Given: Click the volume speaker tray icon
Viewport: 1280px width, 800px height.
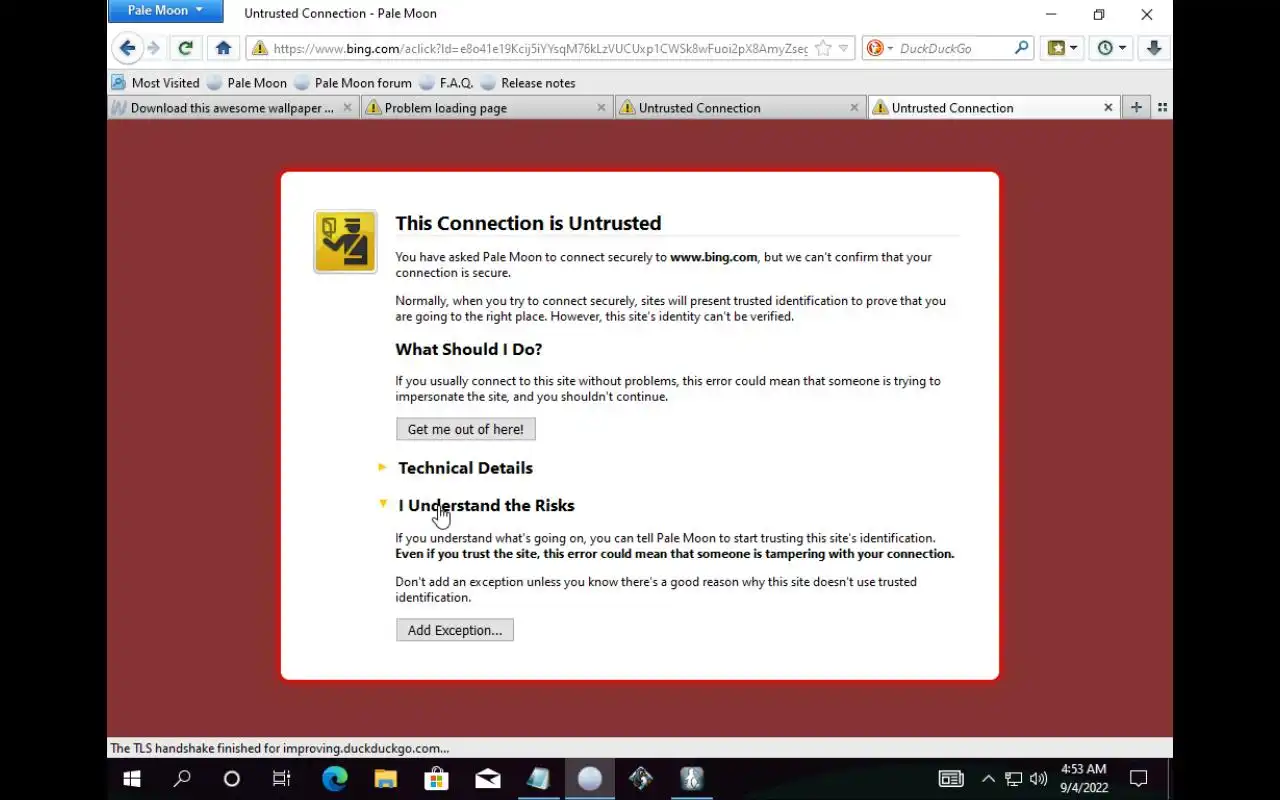Looking at the screenshot, I should click(x=1039, y=778).
